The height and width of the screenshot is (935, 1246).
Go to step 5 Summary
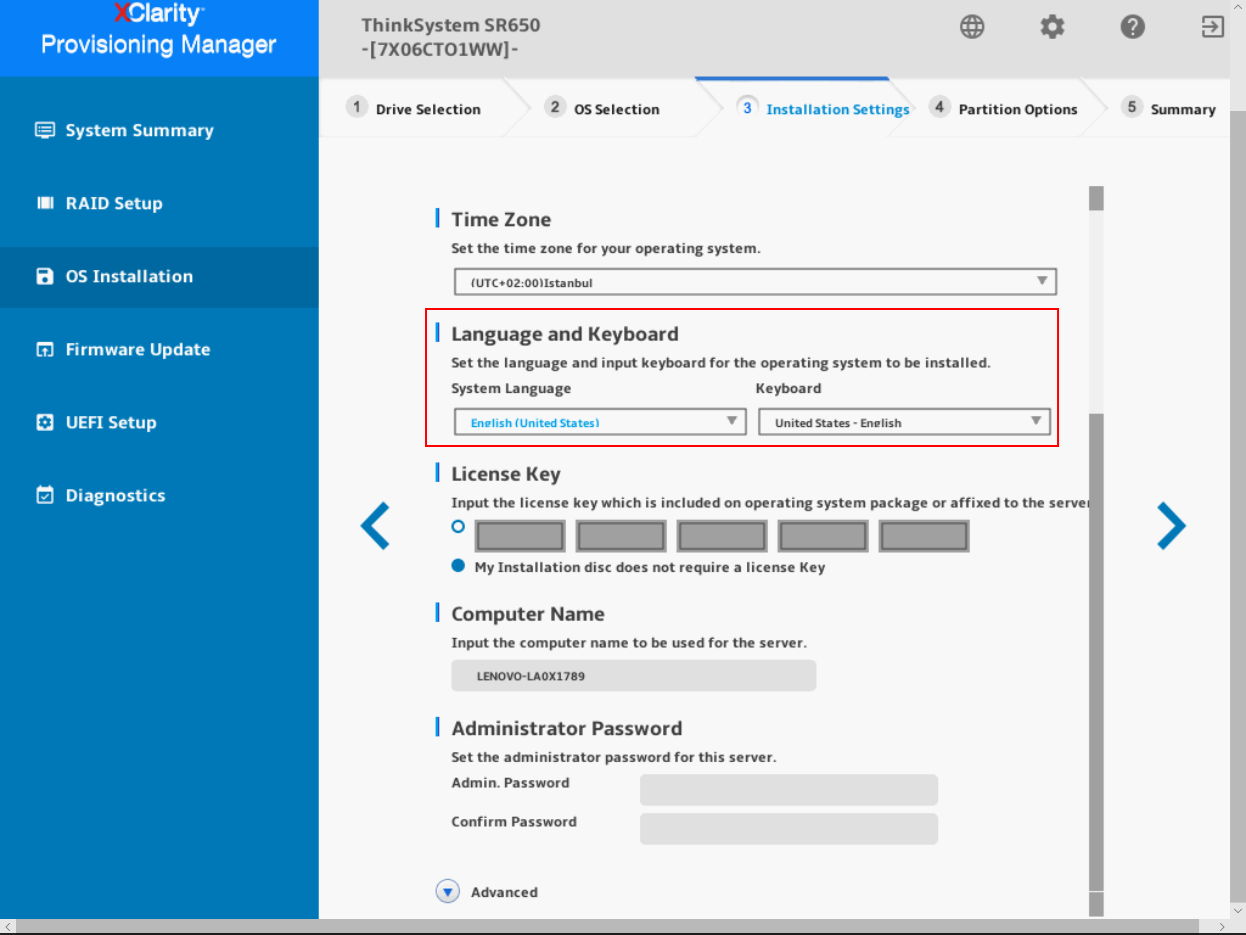1168,108
